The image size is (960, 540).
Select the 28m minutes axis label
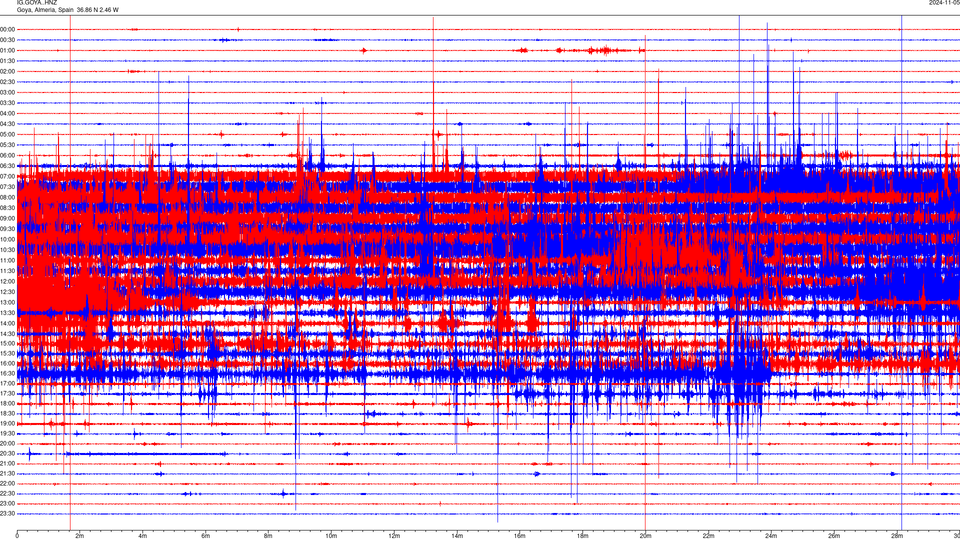[x=897, y=536]
